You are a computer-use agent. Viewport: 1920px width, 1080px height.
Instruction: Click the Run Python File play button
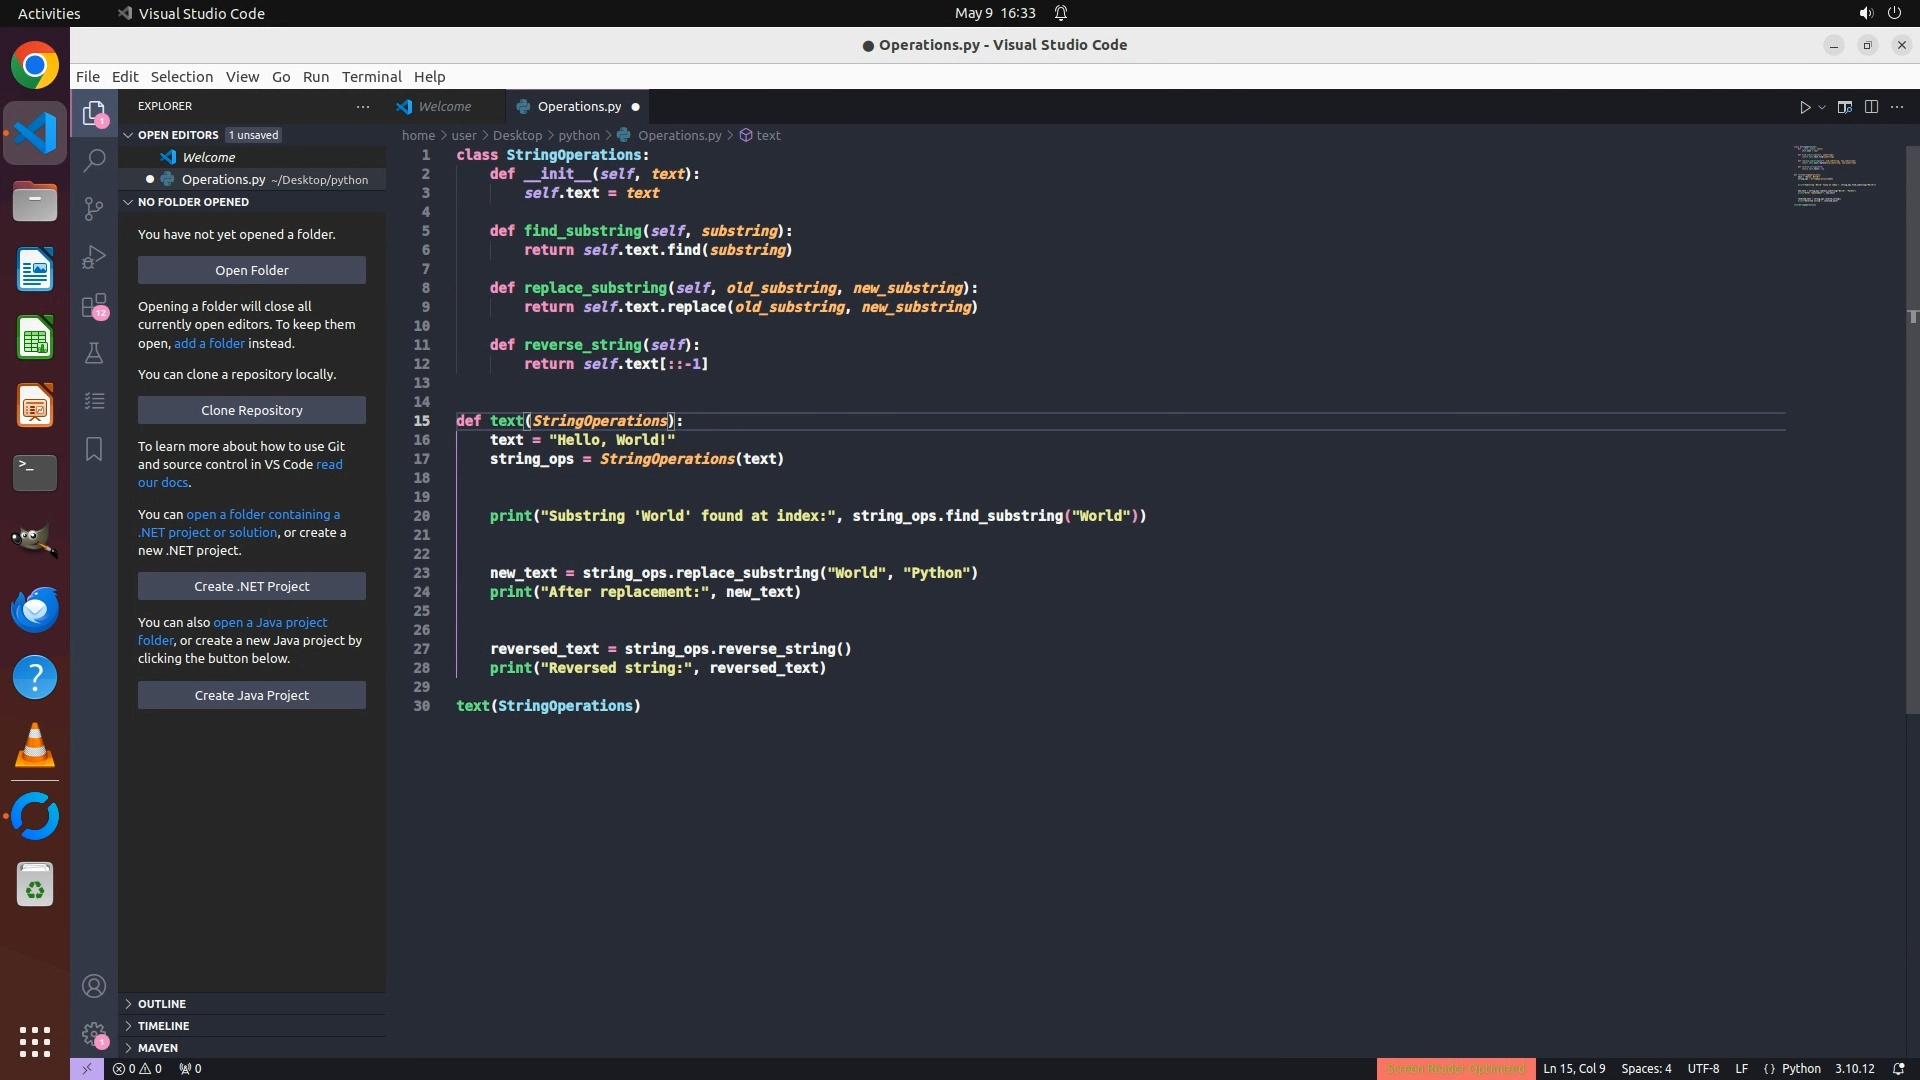coord(1804,107)
